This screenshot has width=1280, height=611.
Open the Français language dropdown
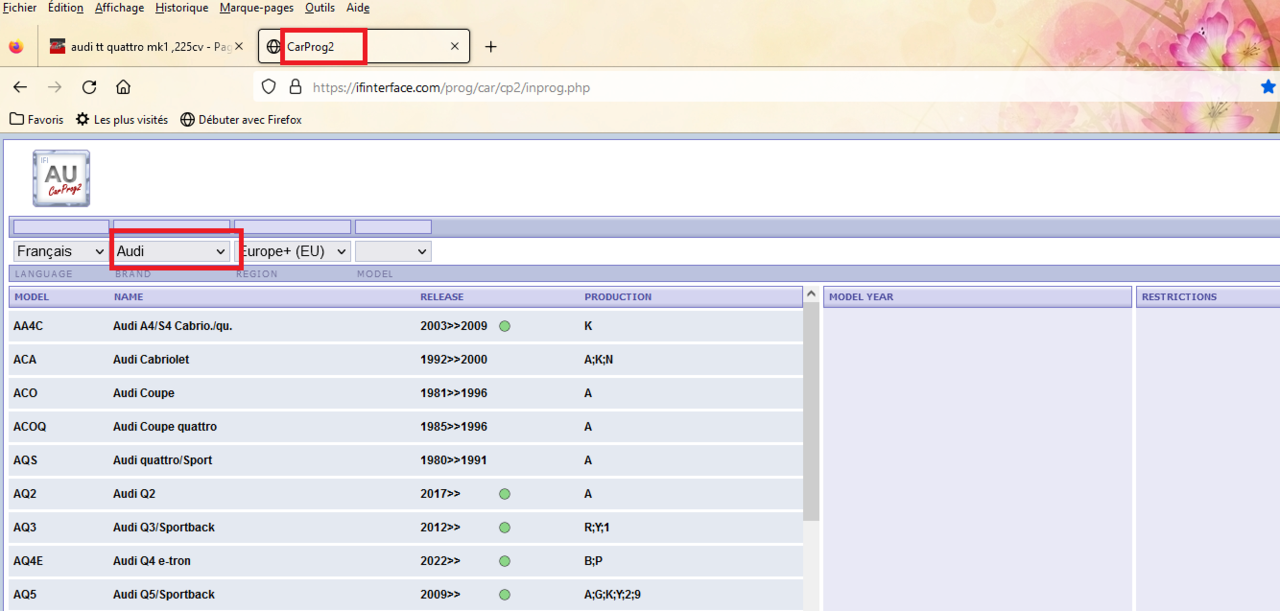pos(60,251)
